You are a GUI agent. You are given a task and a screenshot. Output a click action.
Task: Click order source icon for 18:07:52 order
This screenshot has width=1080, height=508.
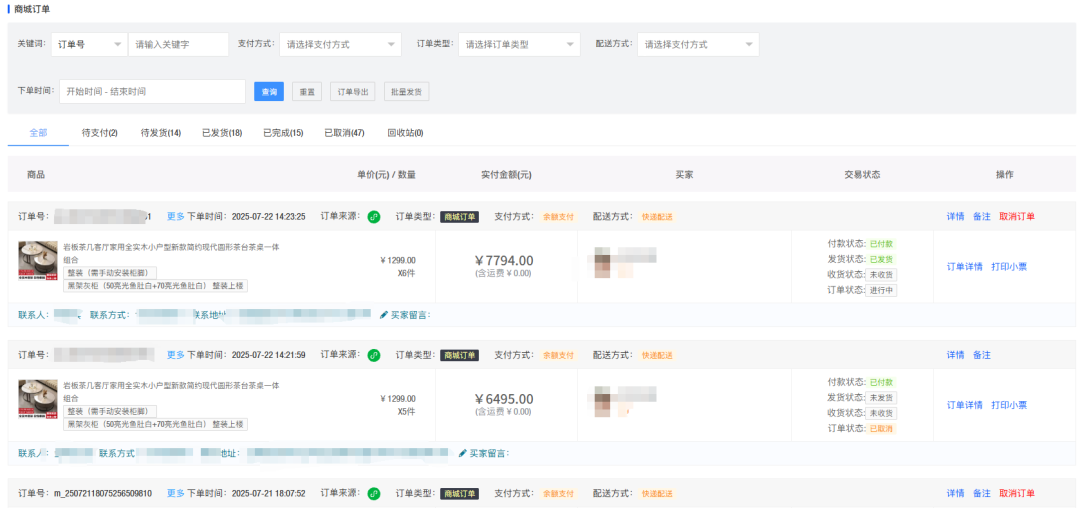(x=374, y=493)
